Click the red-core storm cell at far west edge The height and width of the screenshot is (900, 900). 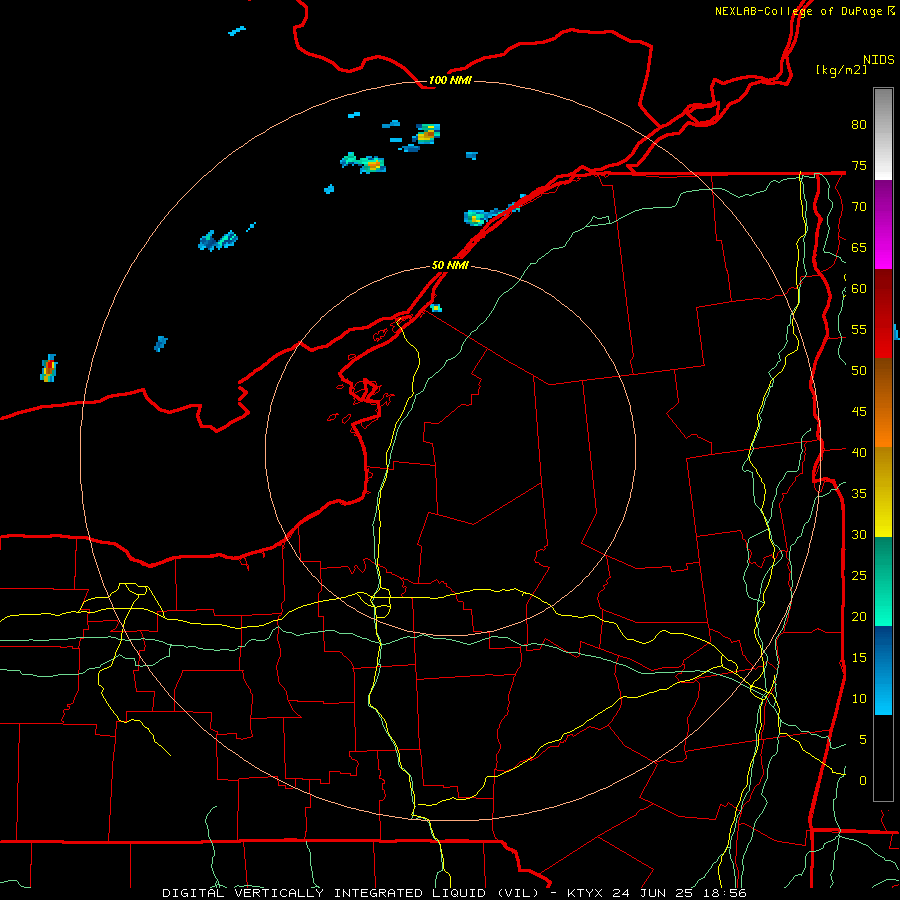(49, 368)
